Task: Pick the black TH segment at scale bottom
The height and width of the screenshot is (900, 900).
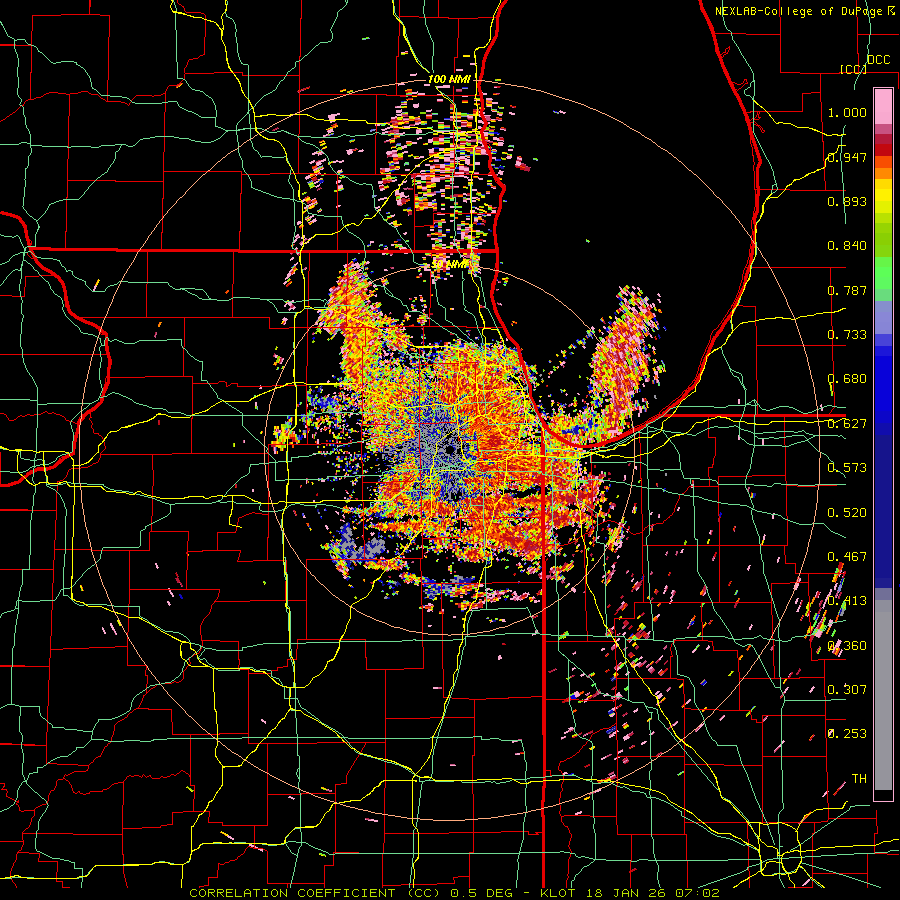Action: coord(883,795)
